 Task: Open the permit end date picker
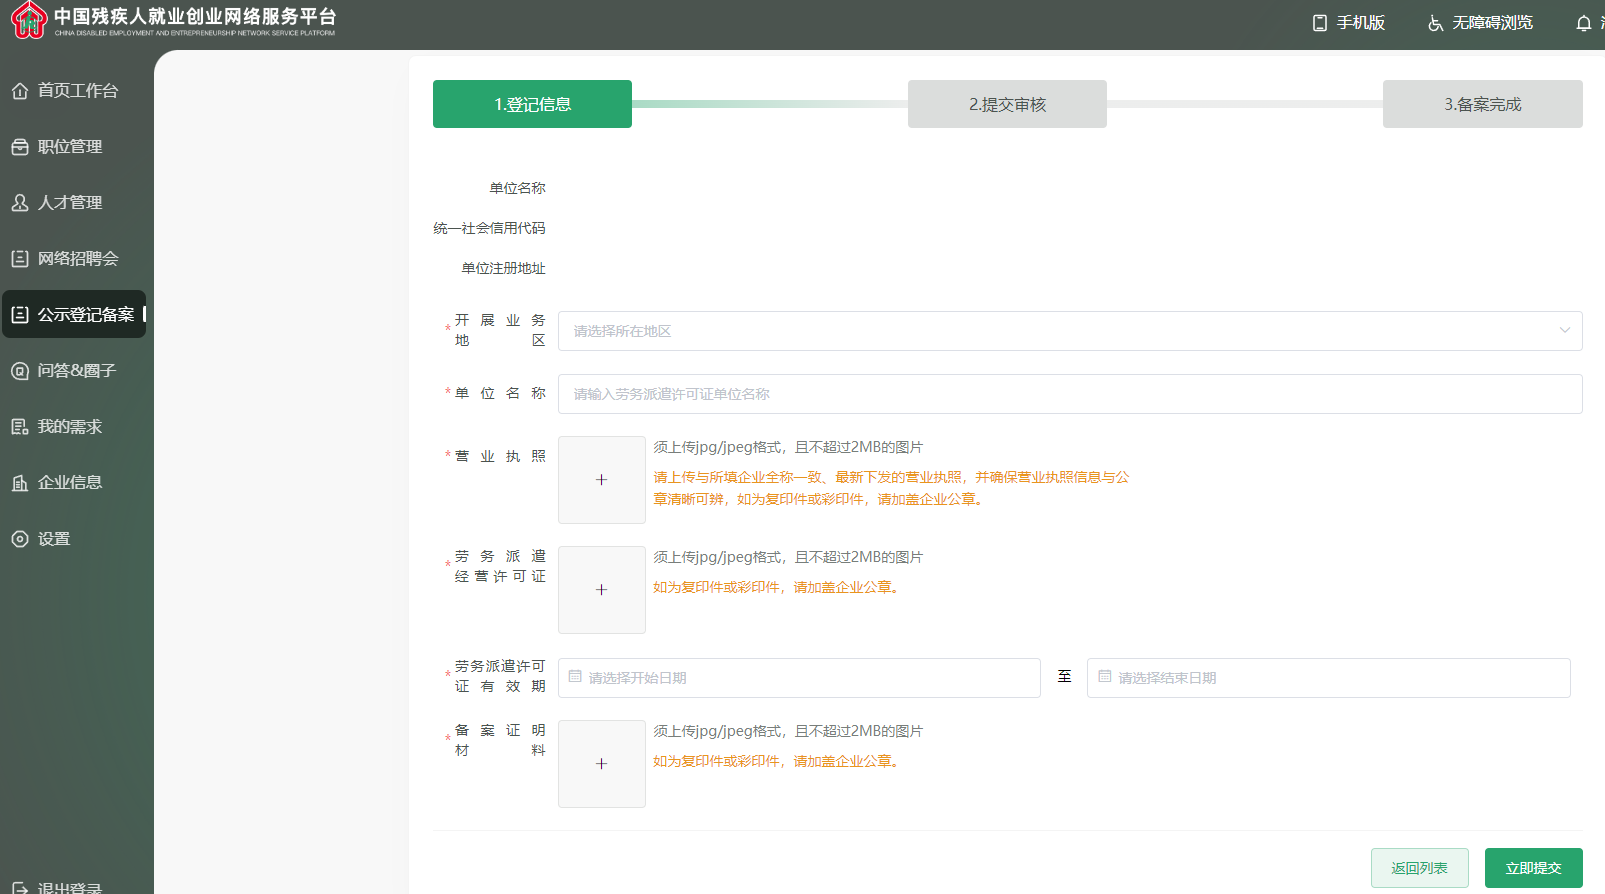(x=1327, y=678)
